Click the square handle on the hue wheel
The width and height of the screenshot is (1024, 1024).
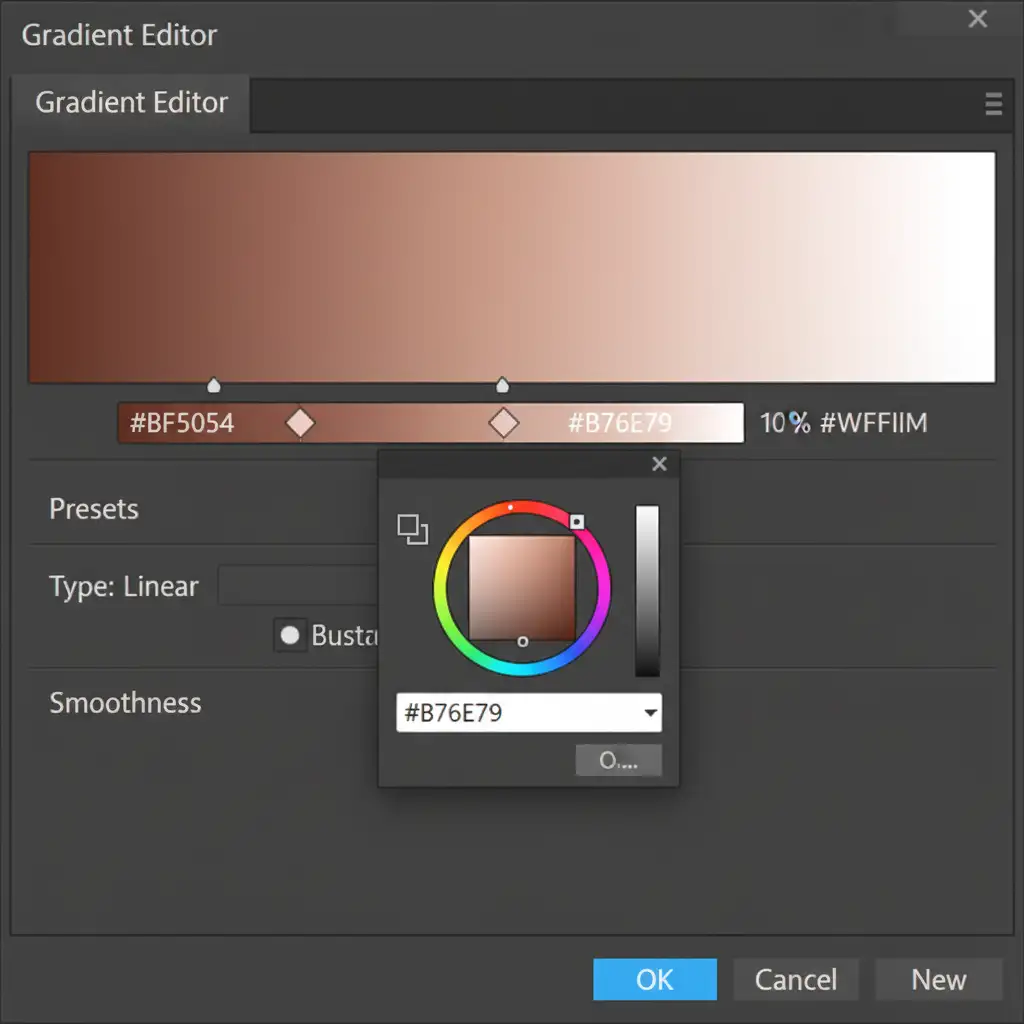(x=577, y=521)
